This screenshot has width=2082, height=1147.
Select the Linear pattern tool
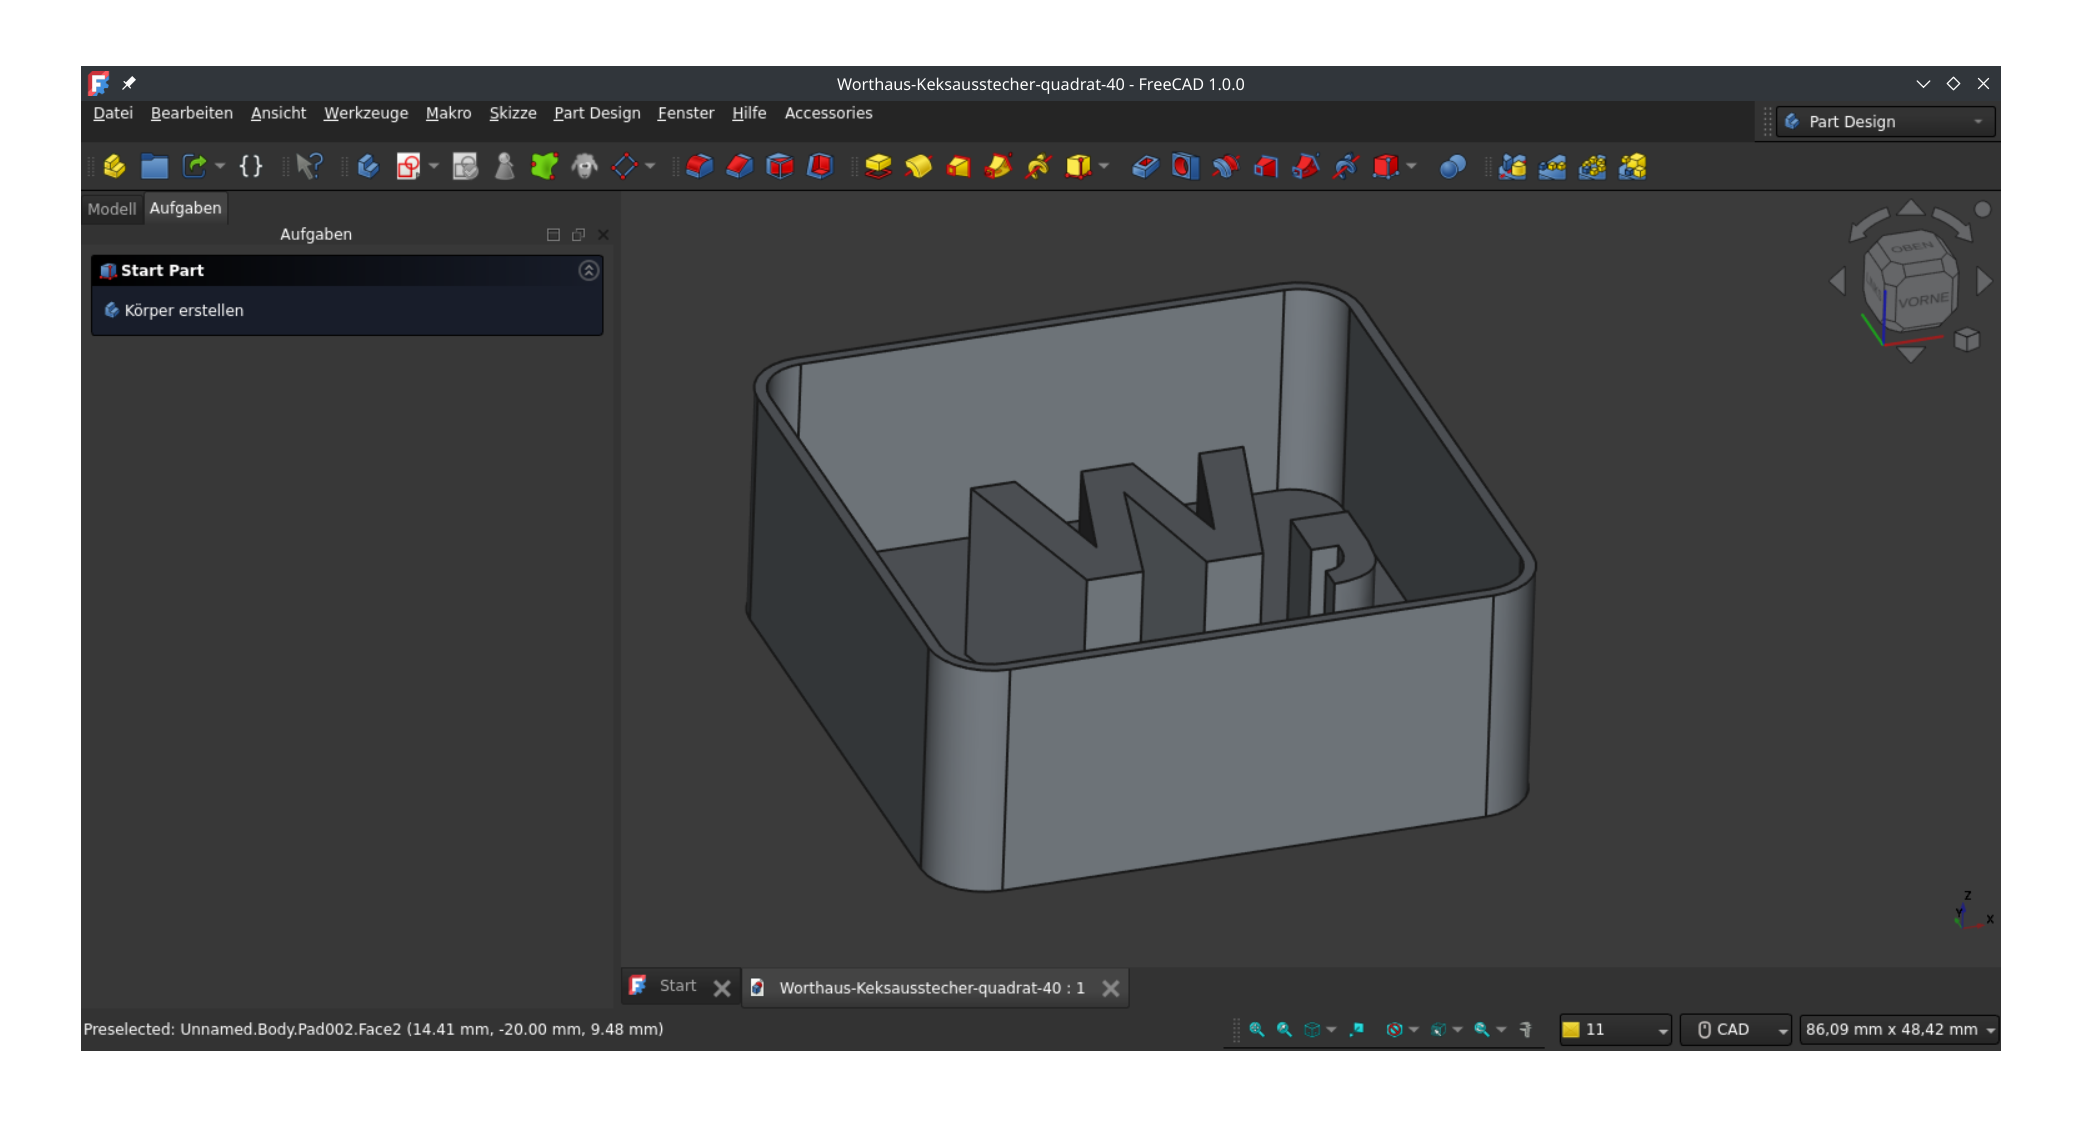point(1552,166)
